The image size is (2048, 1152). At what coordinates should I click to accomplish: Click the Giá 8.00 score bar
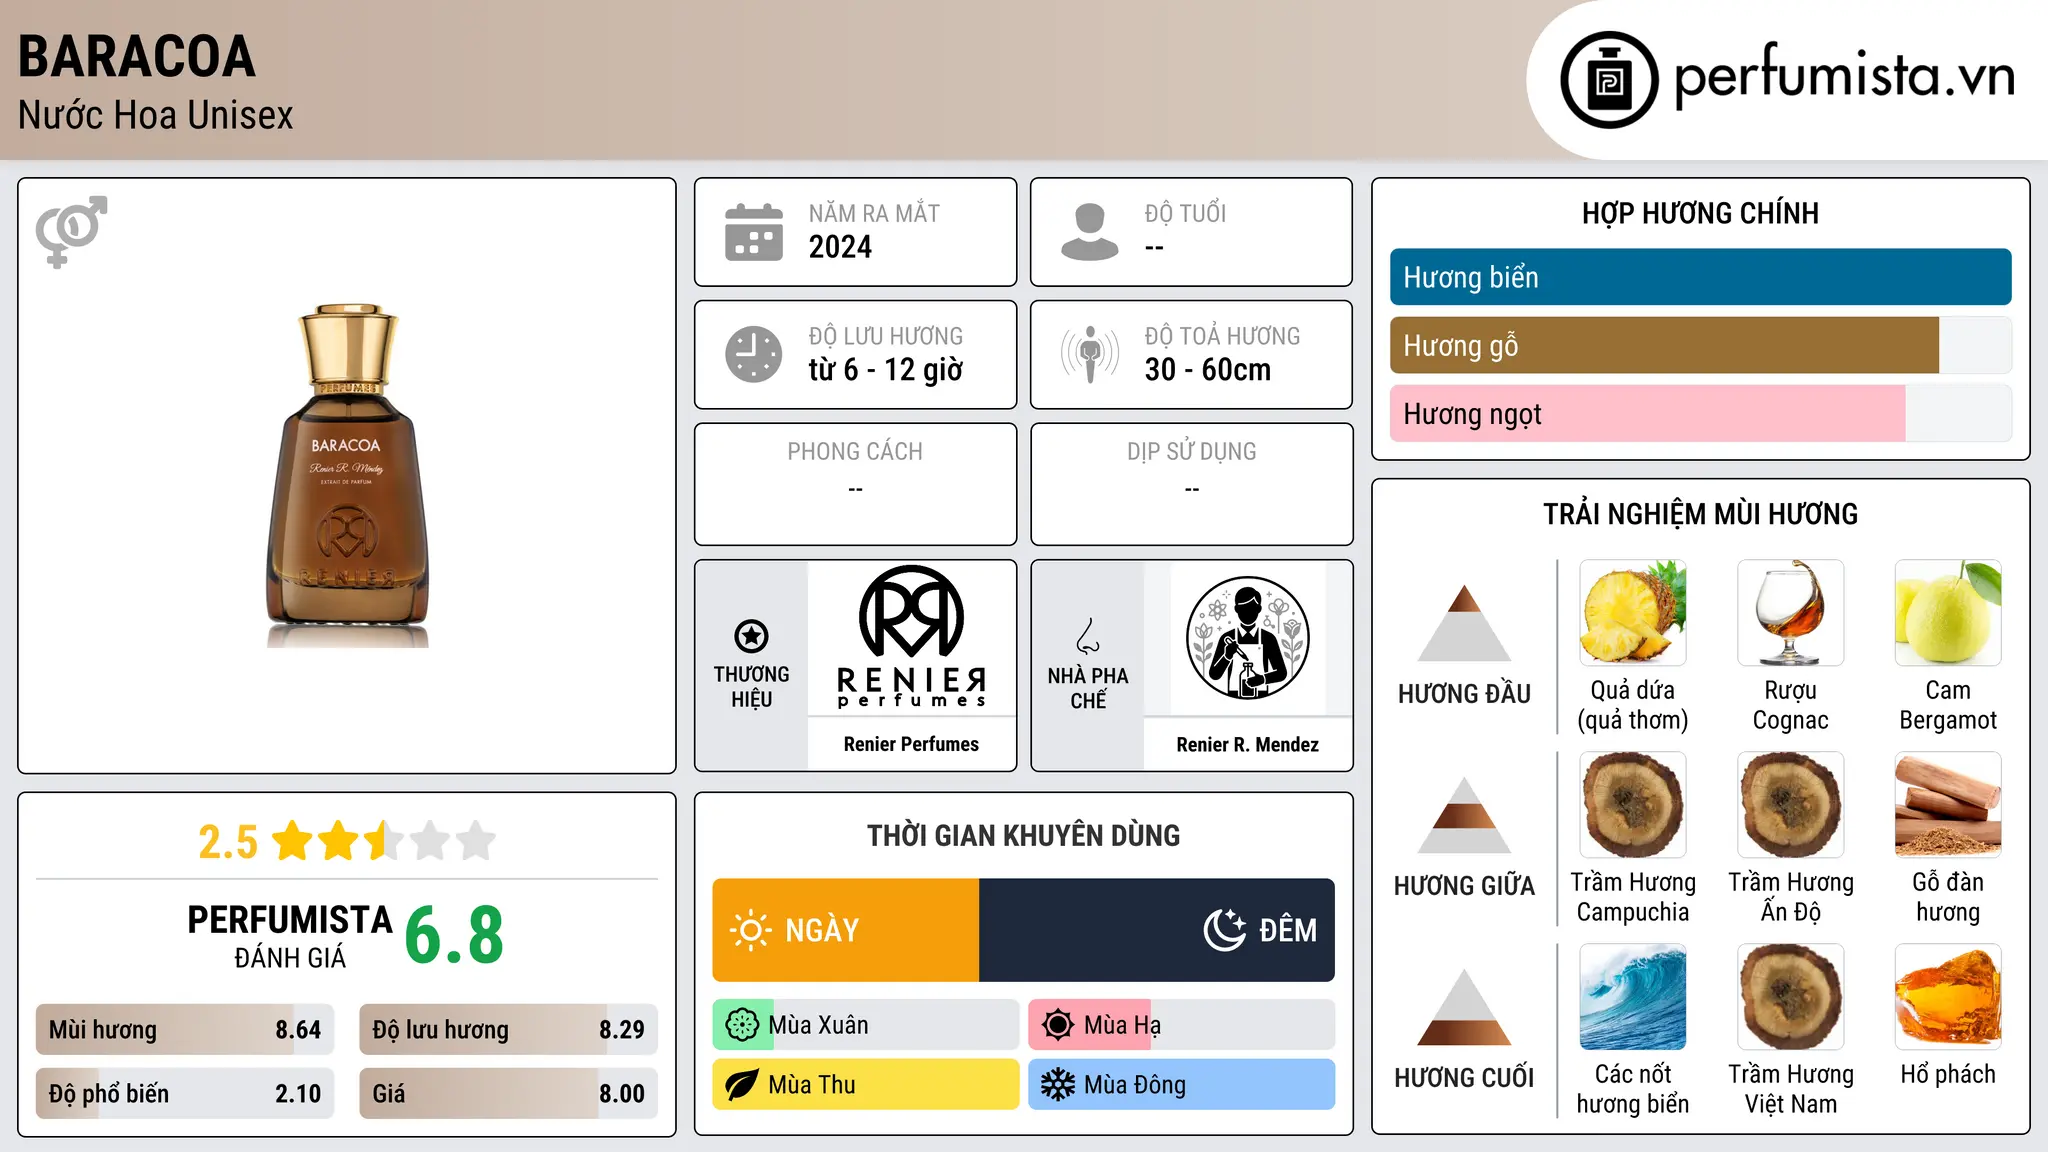[x=508, y=1093]
